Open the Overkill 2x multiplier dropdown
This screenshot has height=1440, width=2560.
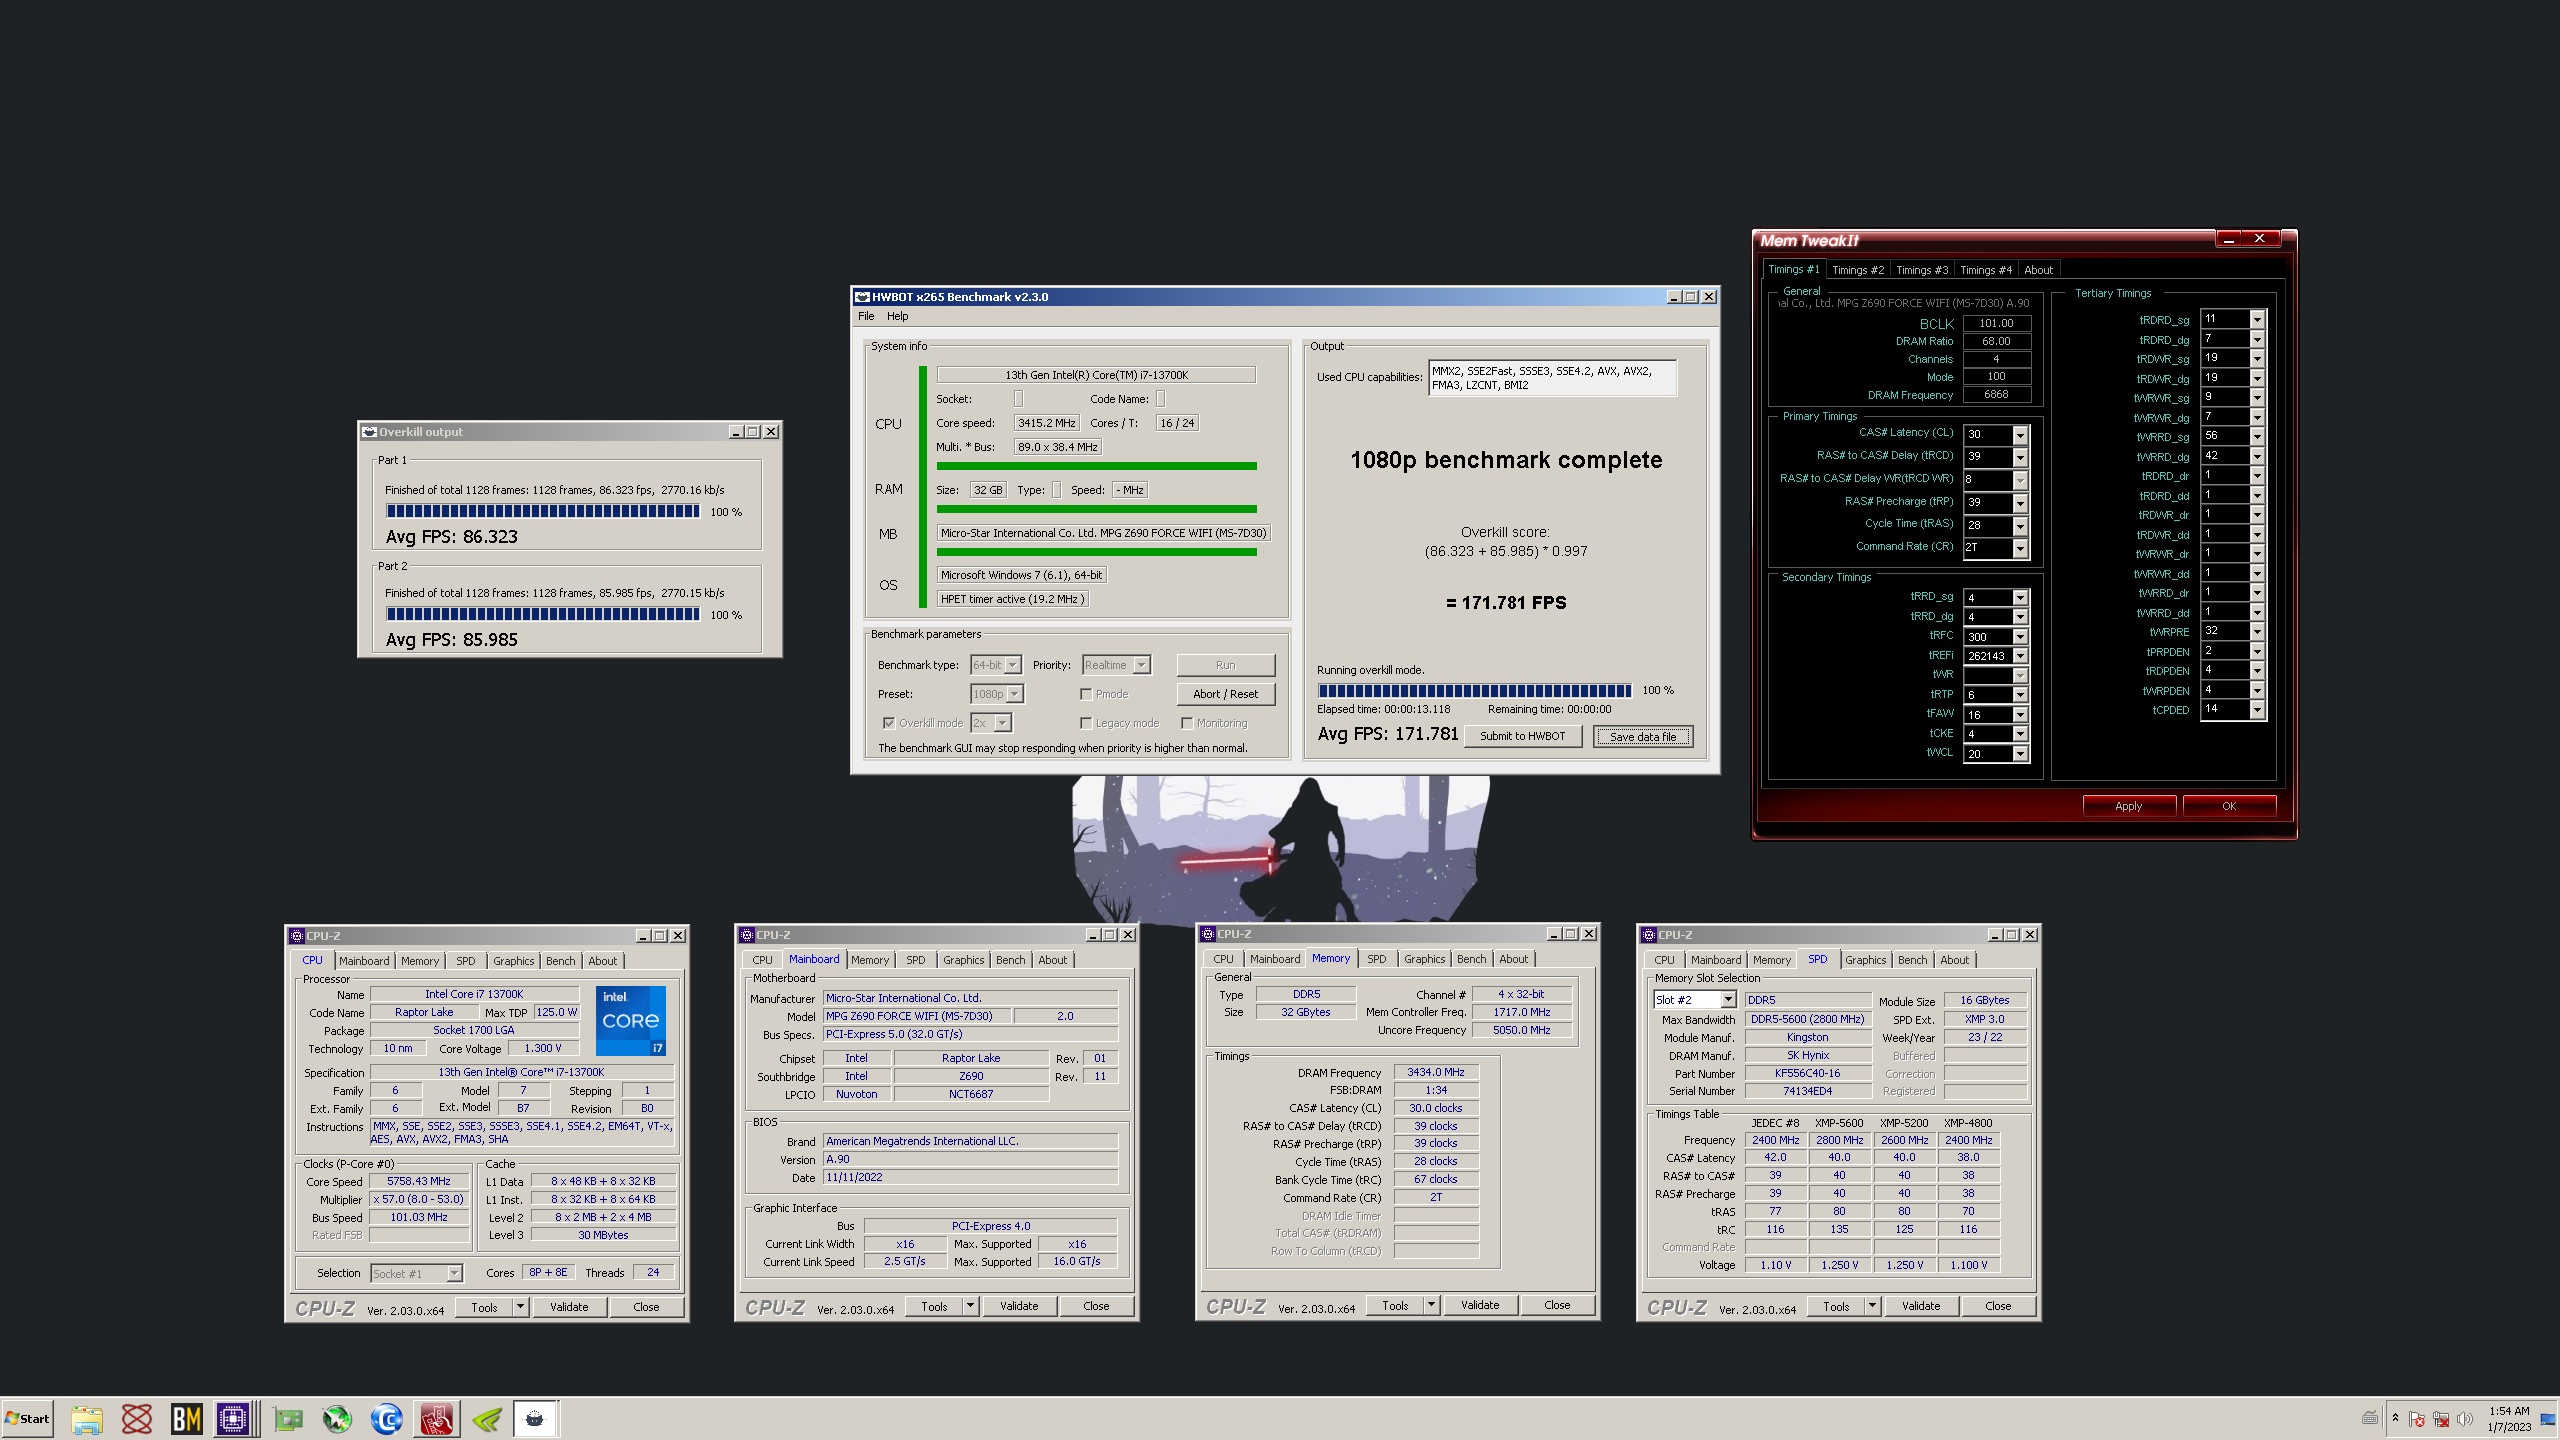coord(991,723)
